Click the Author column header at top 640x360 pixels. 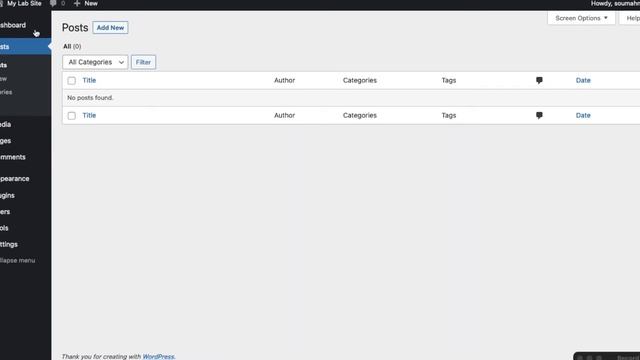pos(284,80)
